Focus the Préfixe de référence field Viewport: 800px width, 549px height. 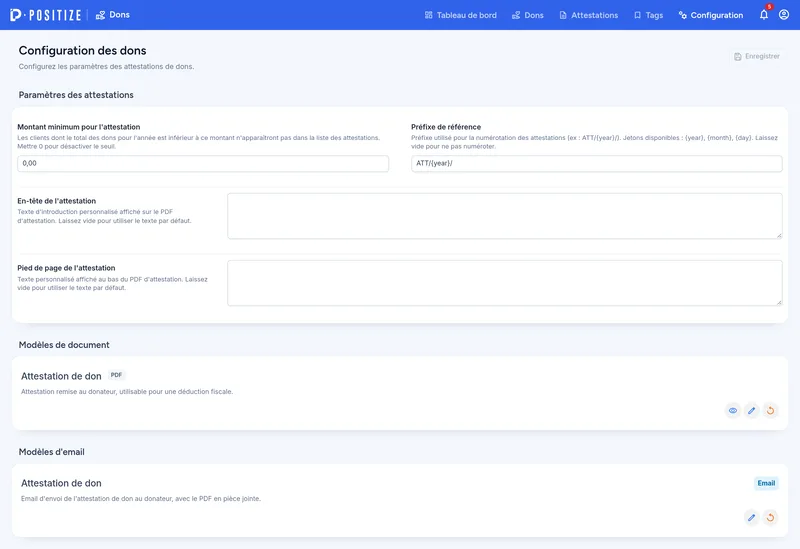coord(596,163)
